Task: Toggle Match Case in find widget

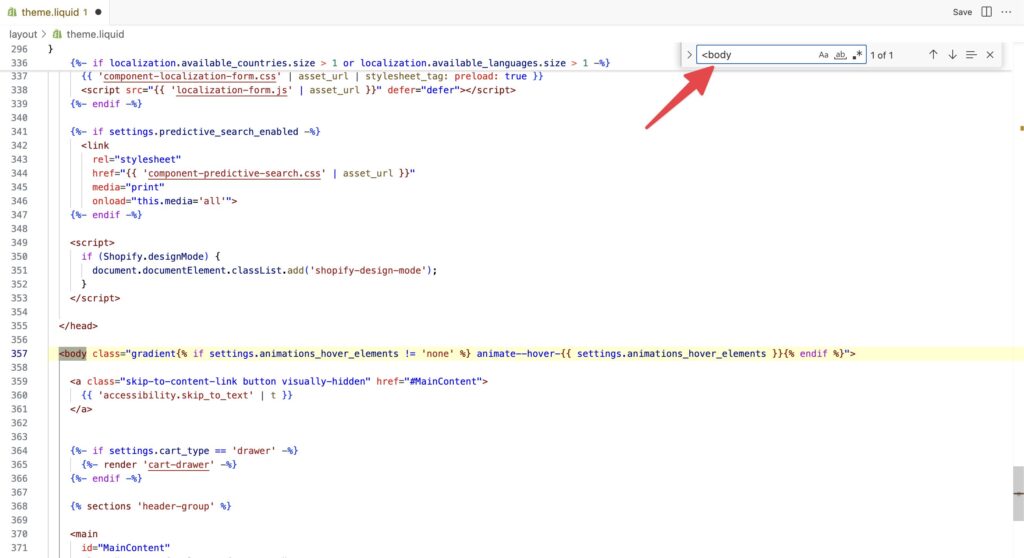Action: pyautogui.click(x=823, y=55)
